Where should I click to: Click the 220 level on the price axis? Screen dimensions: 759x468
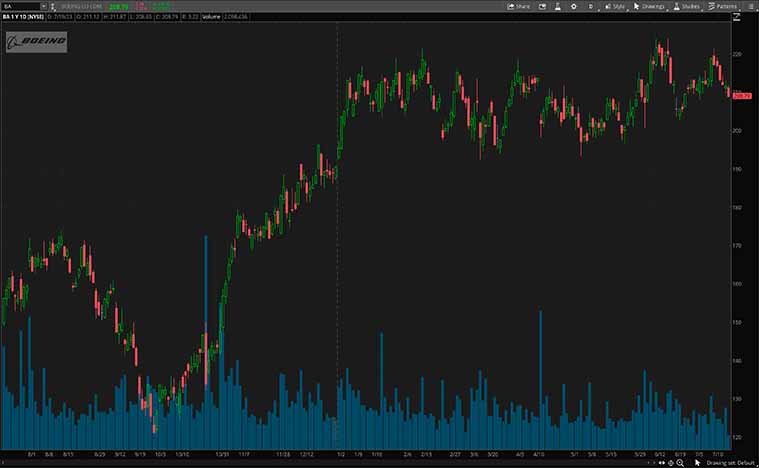pyautogui.click(x=737, y=54)
